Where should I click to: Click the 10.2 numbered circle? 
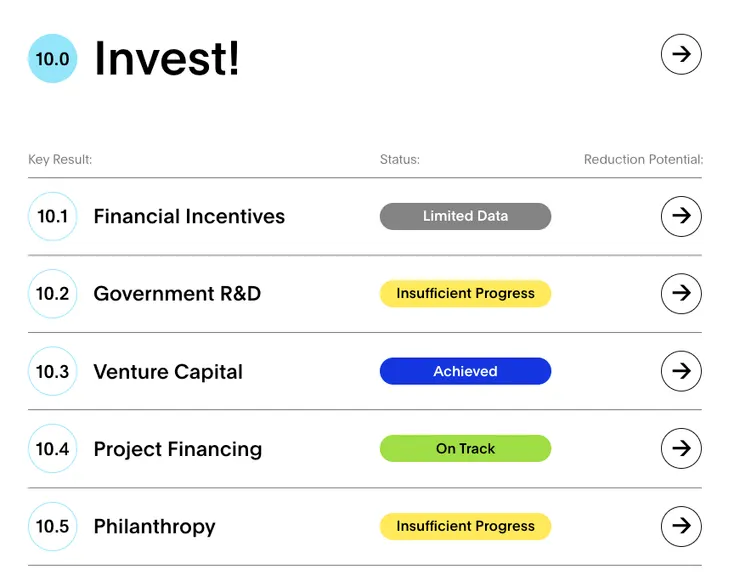point(52,293)
